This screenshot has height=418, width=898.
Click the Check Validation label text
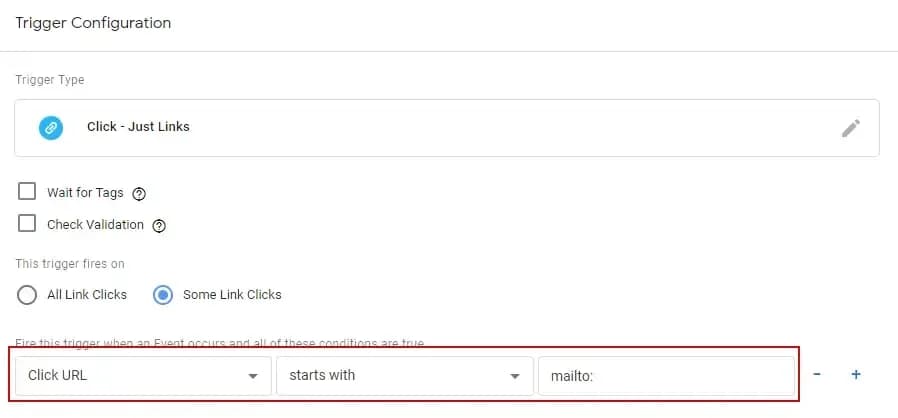[95, 225]
